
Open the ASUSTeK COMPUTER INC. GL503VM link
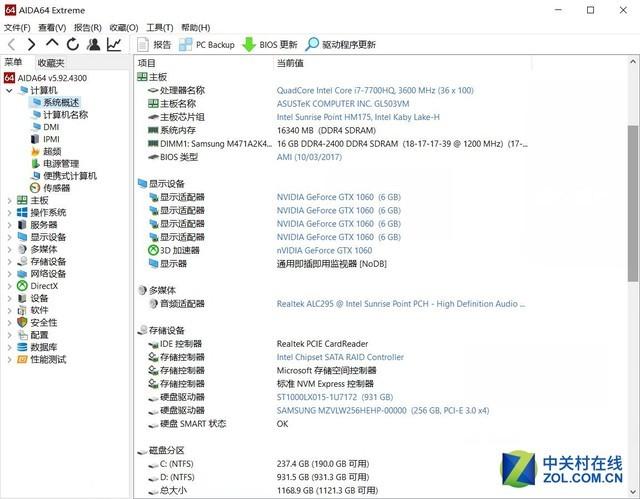coord(343,104)
